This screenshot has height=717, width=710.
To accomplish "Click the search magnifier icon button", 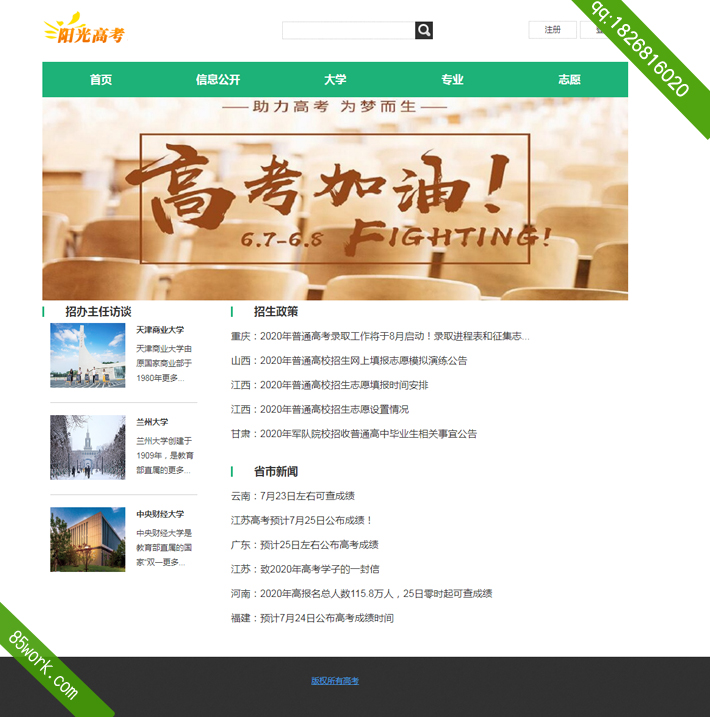I will (x=424, y=30).
